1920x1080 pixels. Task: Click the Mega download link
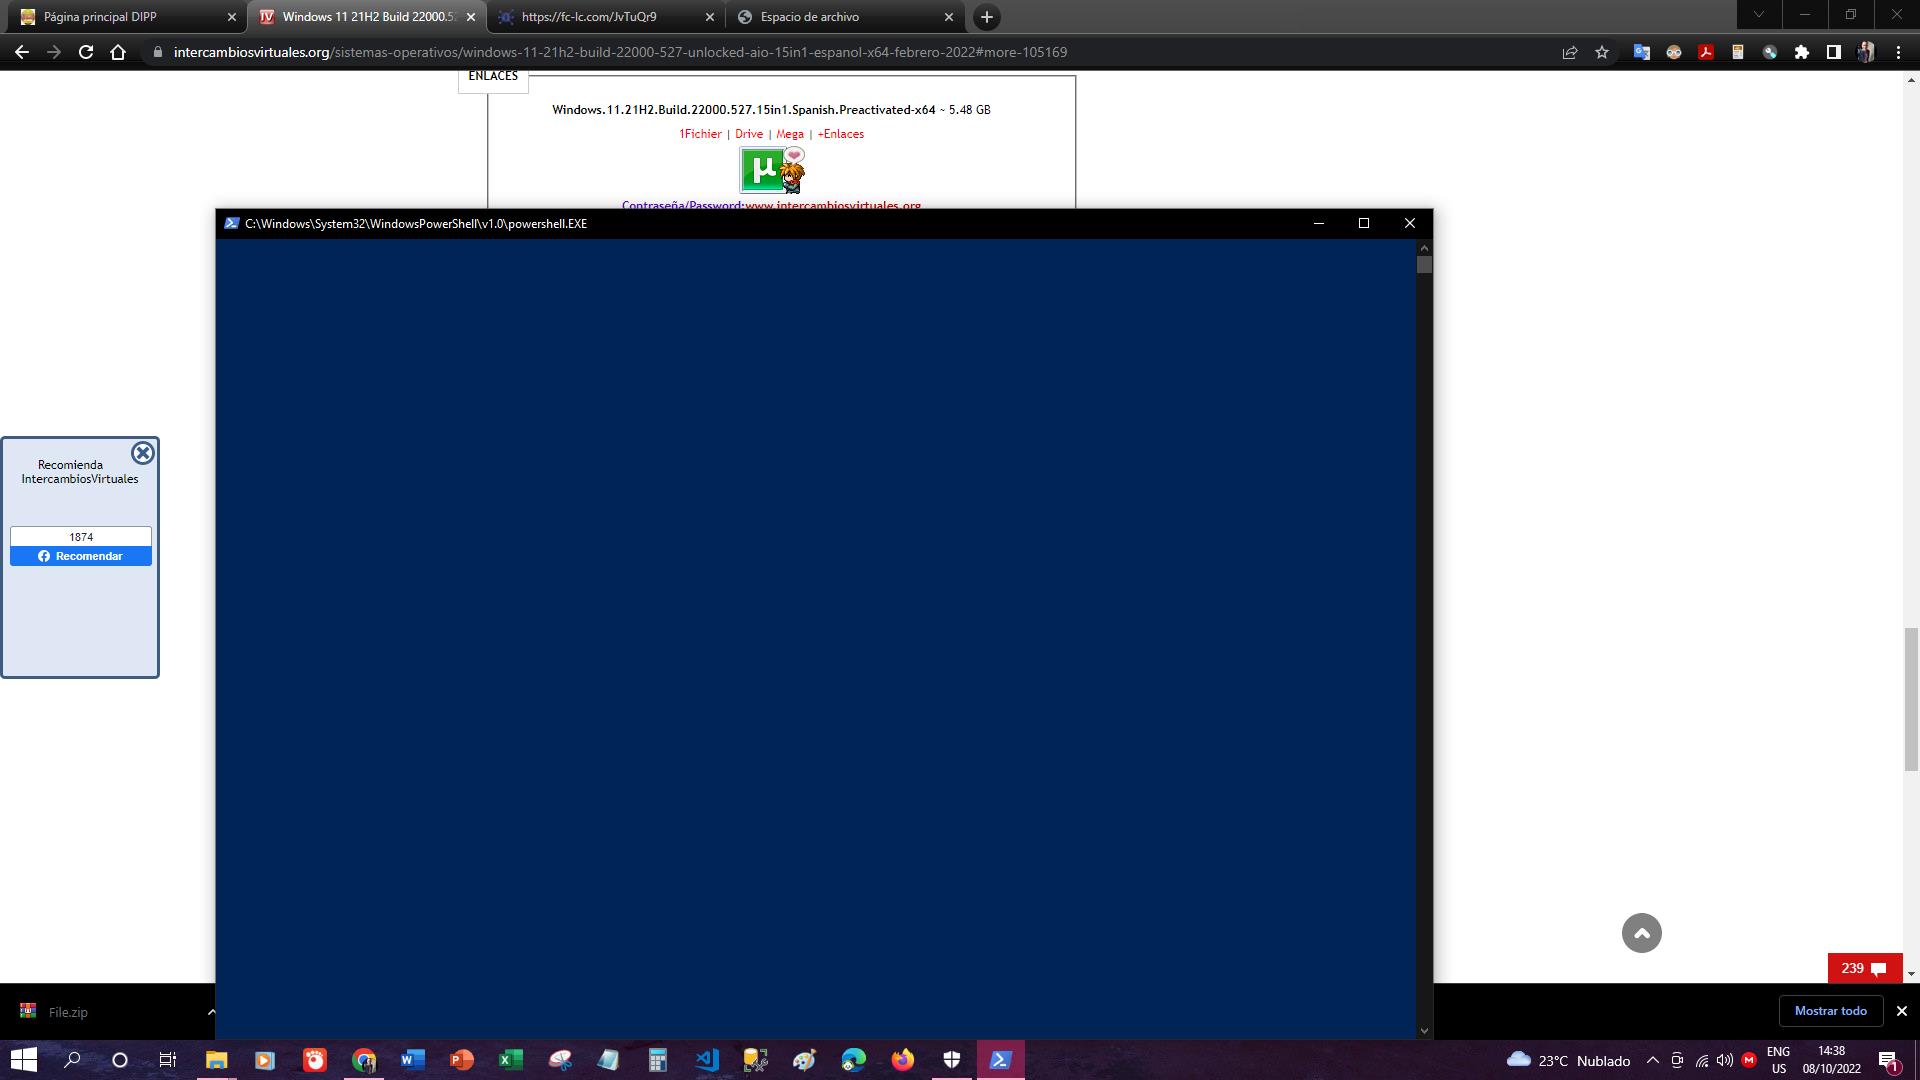[790, 134]
